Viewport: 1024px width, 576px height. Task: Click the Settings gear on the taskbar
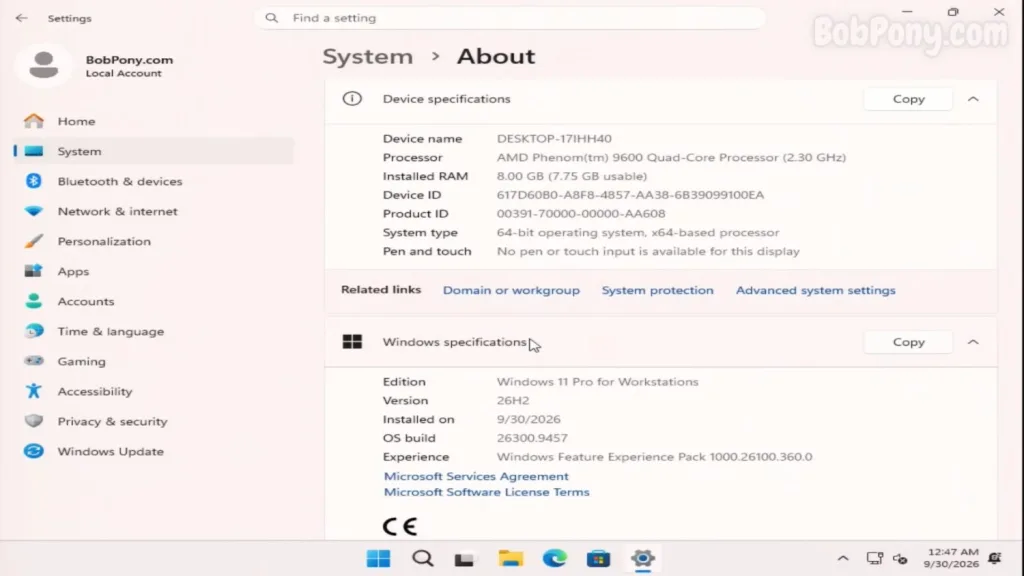643,559
